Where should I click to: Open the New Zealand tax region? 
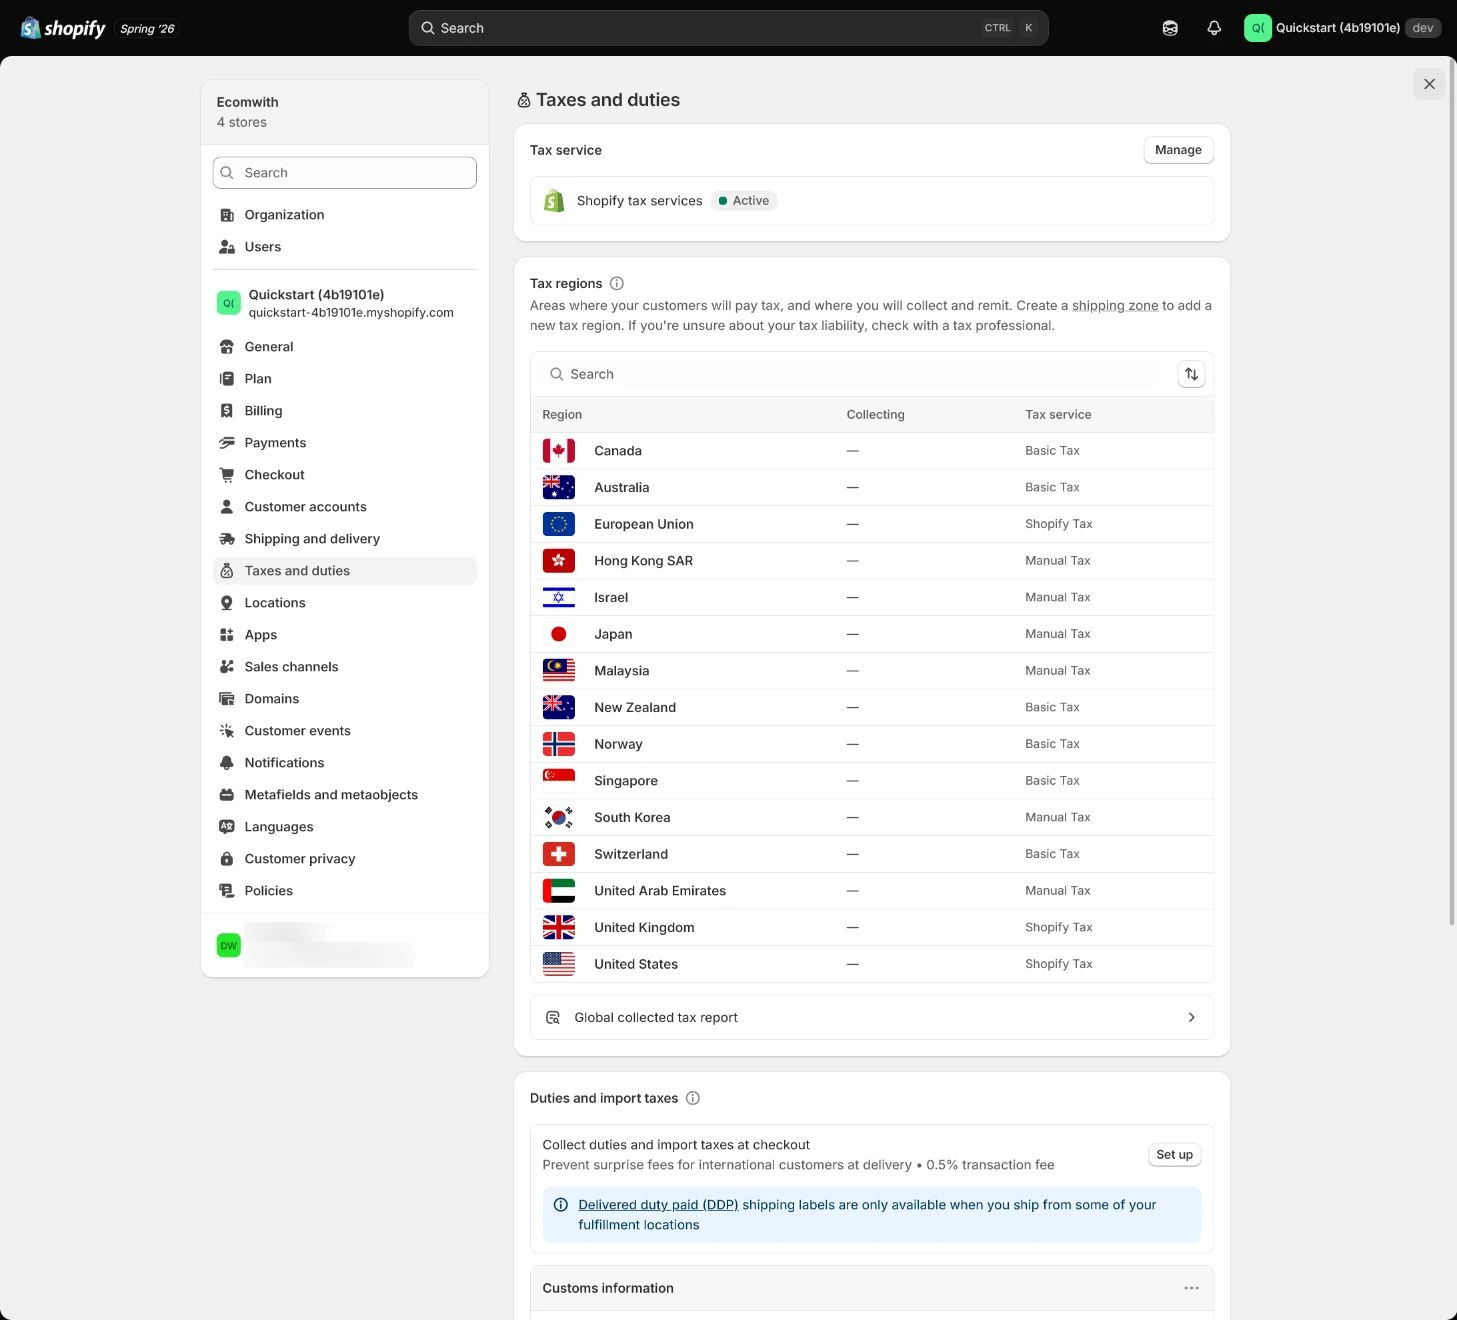tap(871, 708)
